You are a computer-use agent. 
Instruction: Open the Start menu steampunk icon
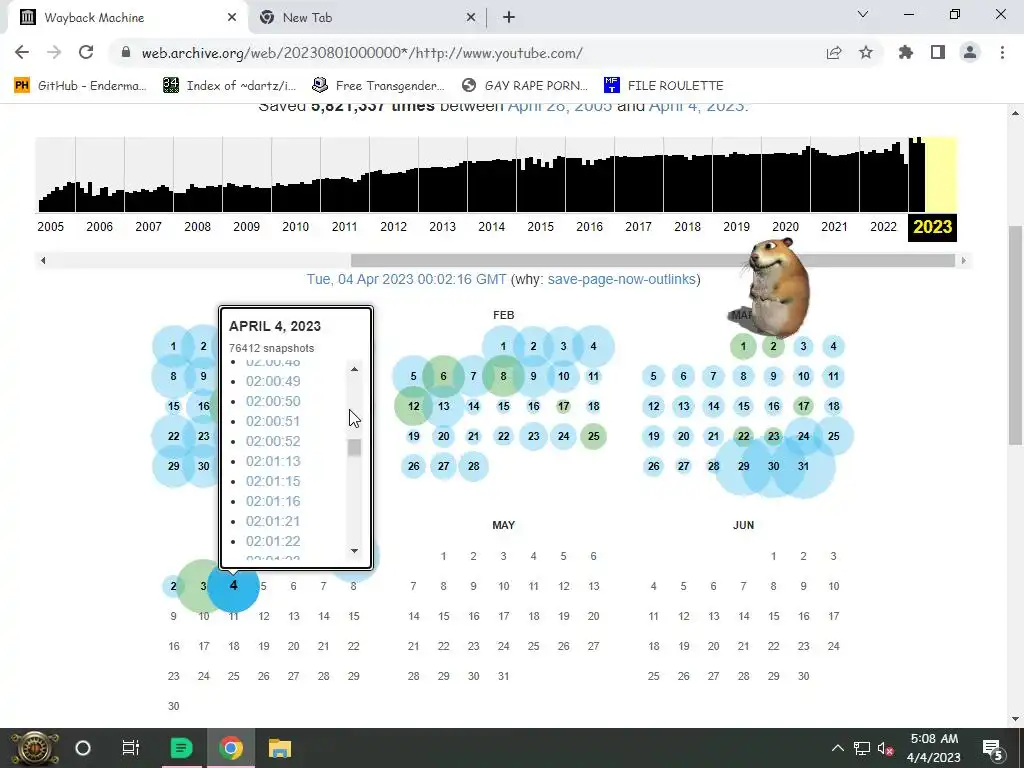pos(34,748)
